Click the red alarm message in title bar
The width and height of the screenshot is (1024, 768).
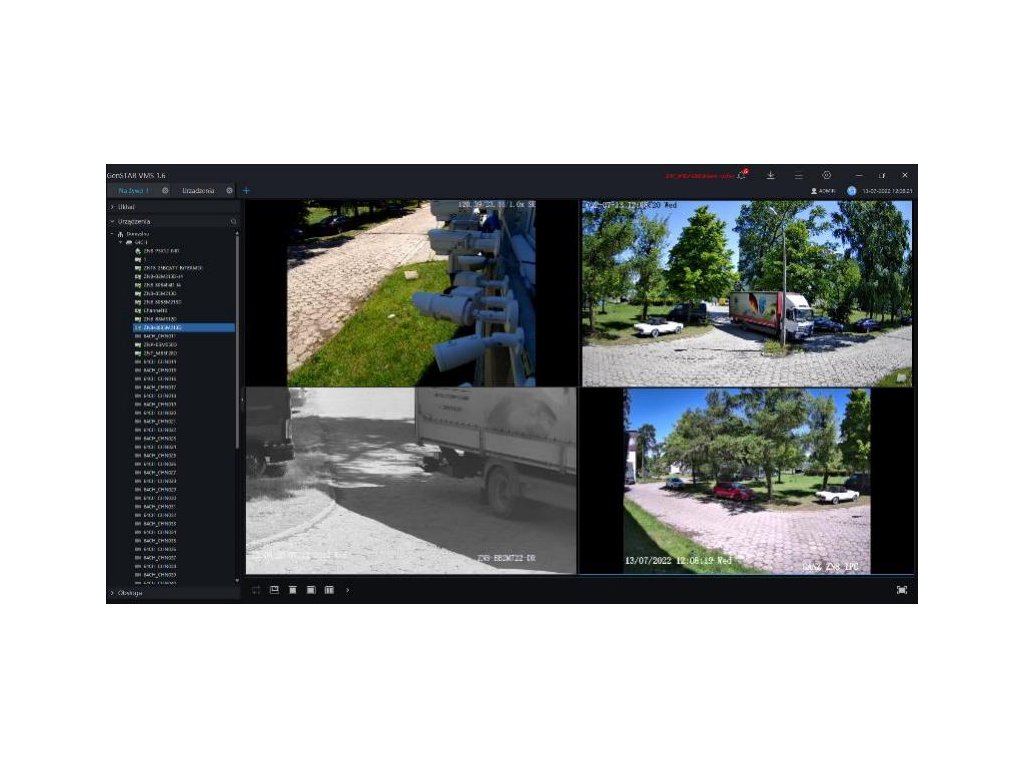point(699,176)
